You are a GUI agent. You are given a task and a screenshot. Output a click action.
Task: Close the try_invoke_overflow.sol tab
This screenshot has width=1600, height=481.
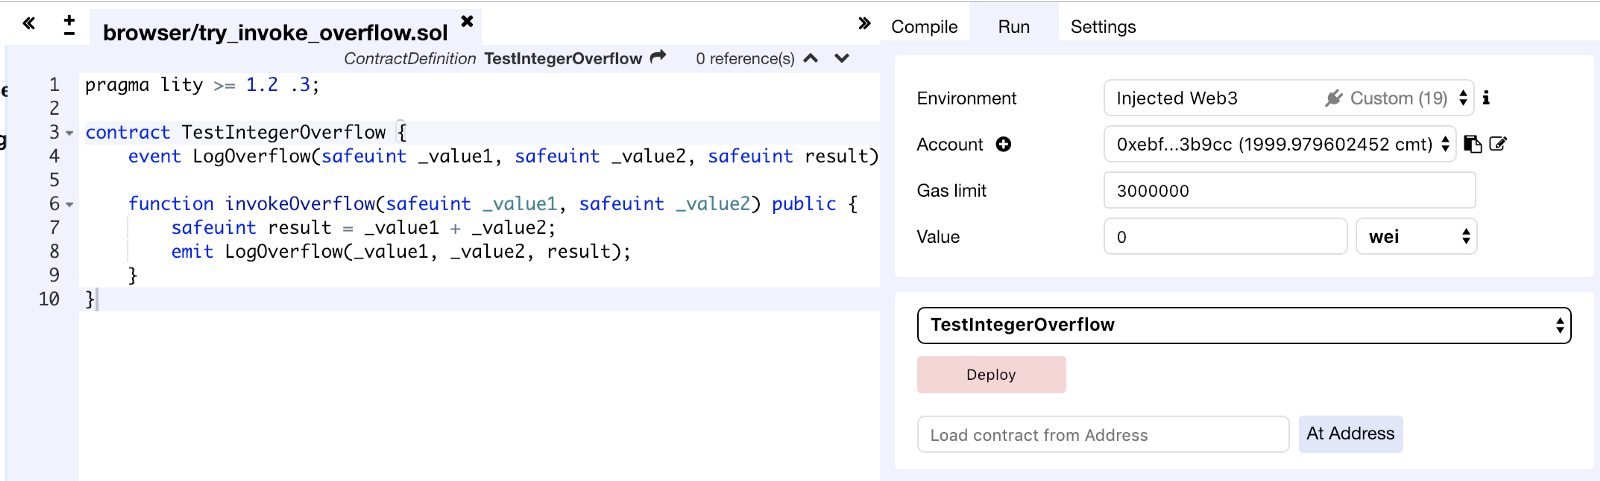(x=467, y=21)
